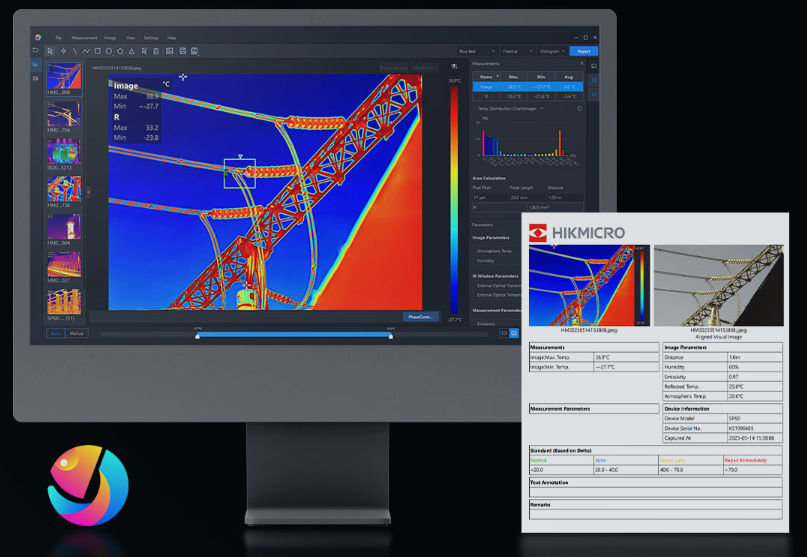Close the Measurements panel
Viewport: 807px width, 557px height.
click(x=582, y=63)
